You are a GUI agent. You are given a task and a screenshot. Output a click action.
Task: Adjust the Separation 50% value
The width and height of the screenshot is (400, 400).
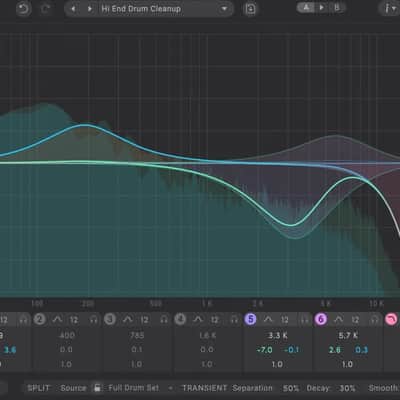tap(291, 389)
